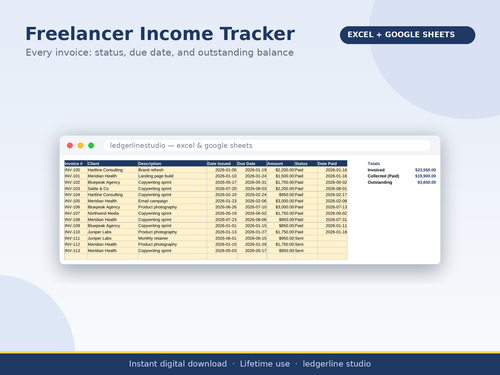Click the 'Sent' status in the INV-111 row
The image size is (500, 375).
(x=306, y=238)
